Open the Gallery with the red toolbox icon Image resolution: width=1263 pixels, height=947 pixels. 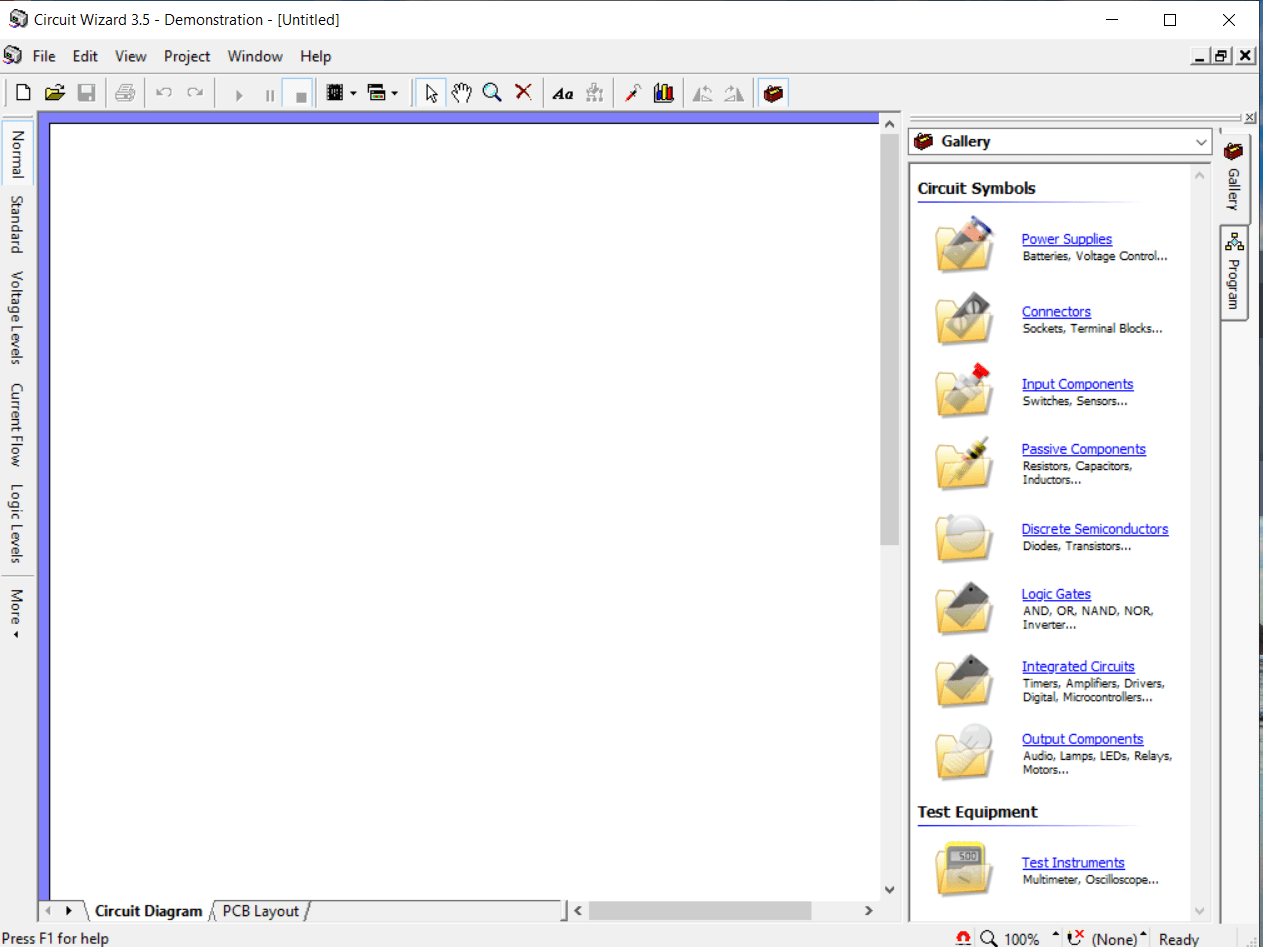(773, 92)
